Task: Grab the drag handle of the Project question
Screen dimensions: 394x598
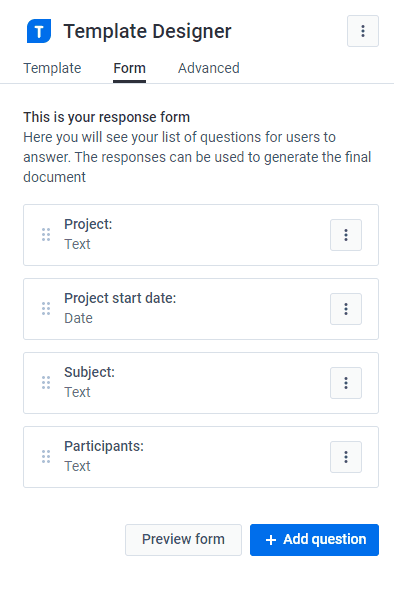Action: point(46,235)
